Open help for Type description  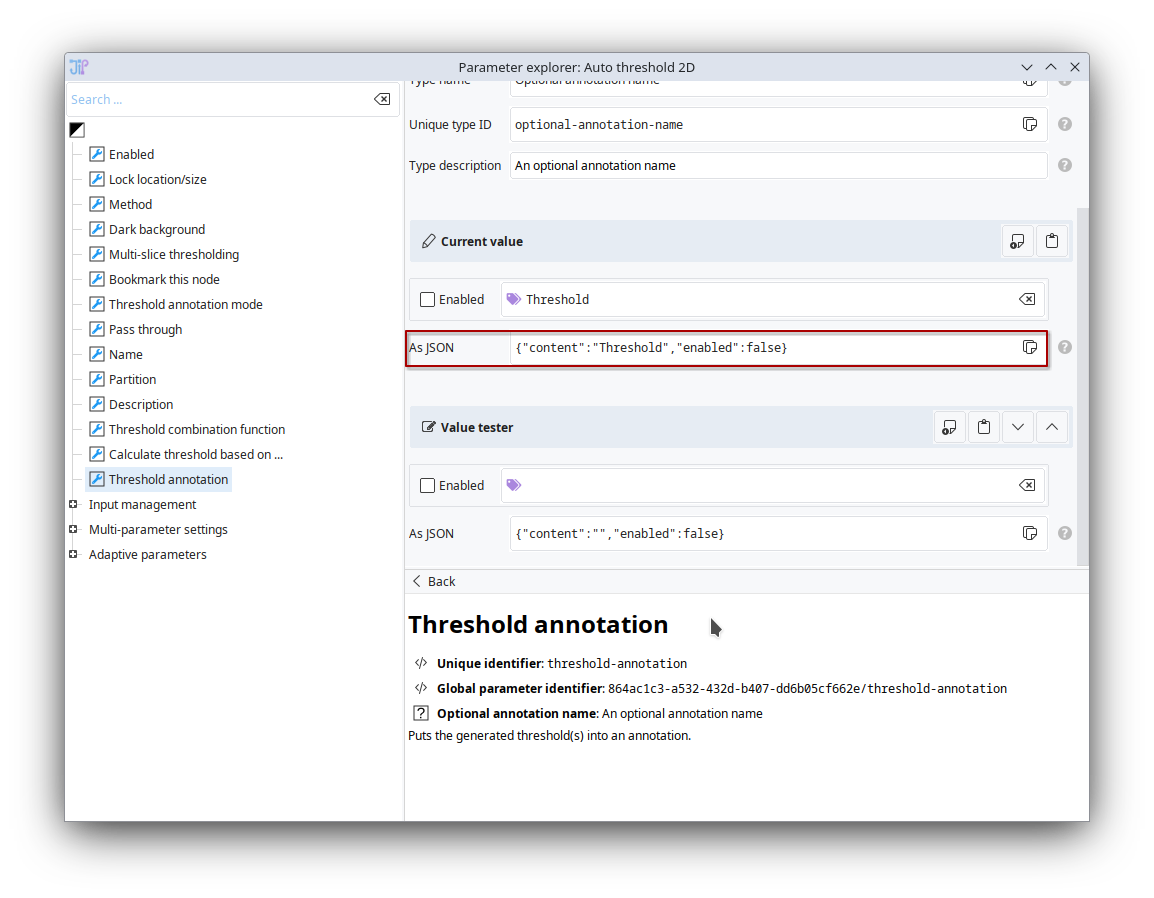pos(1064,166)
